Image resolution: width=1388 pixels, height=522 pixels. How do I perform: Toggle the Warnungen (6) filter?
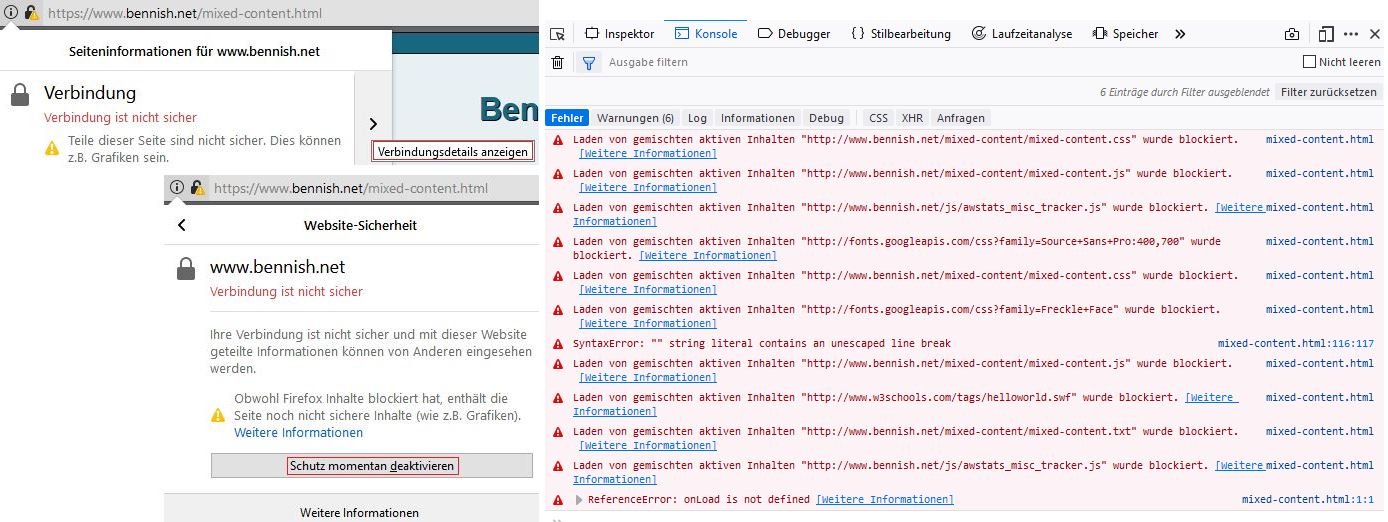point(635,118)
